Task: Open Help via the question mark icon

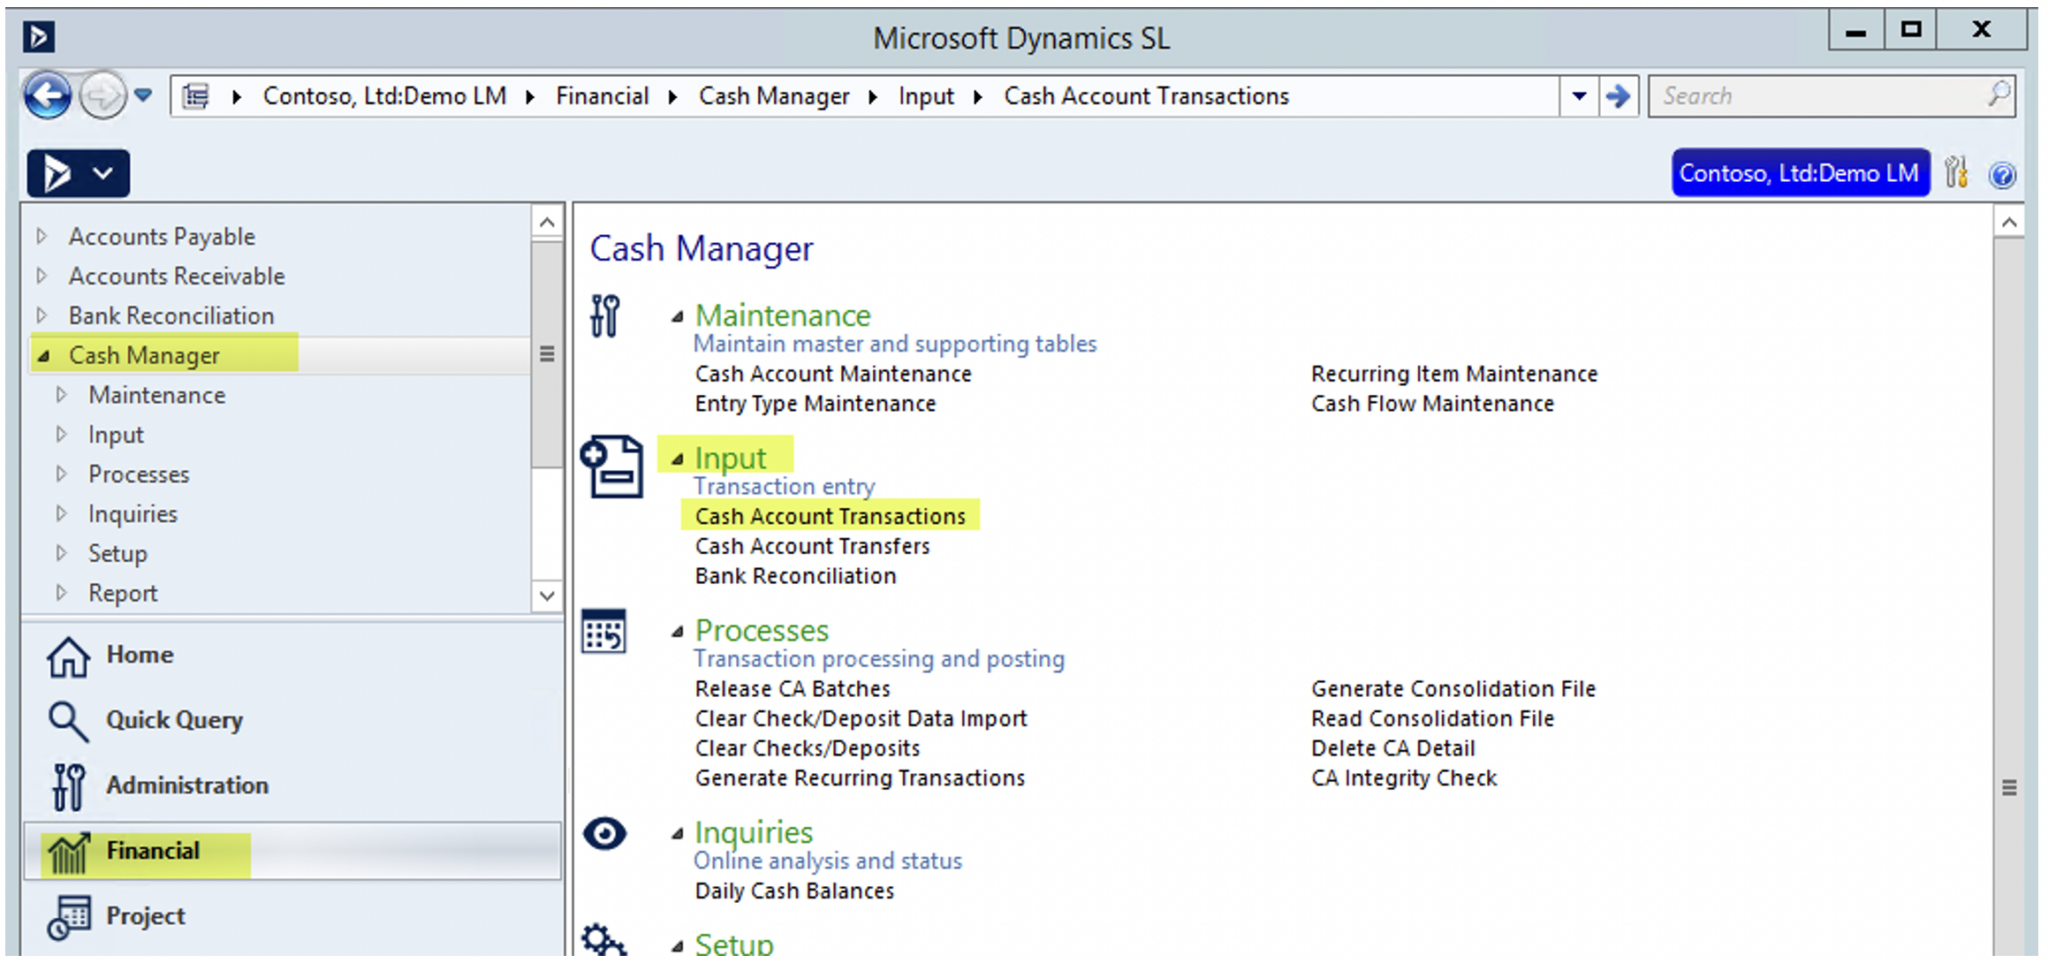Action: pyautogui.click(x=2003, y=175)
